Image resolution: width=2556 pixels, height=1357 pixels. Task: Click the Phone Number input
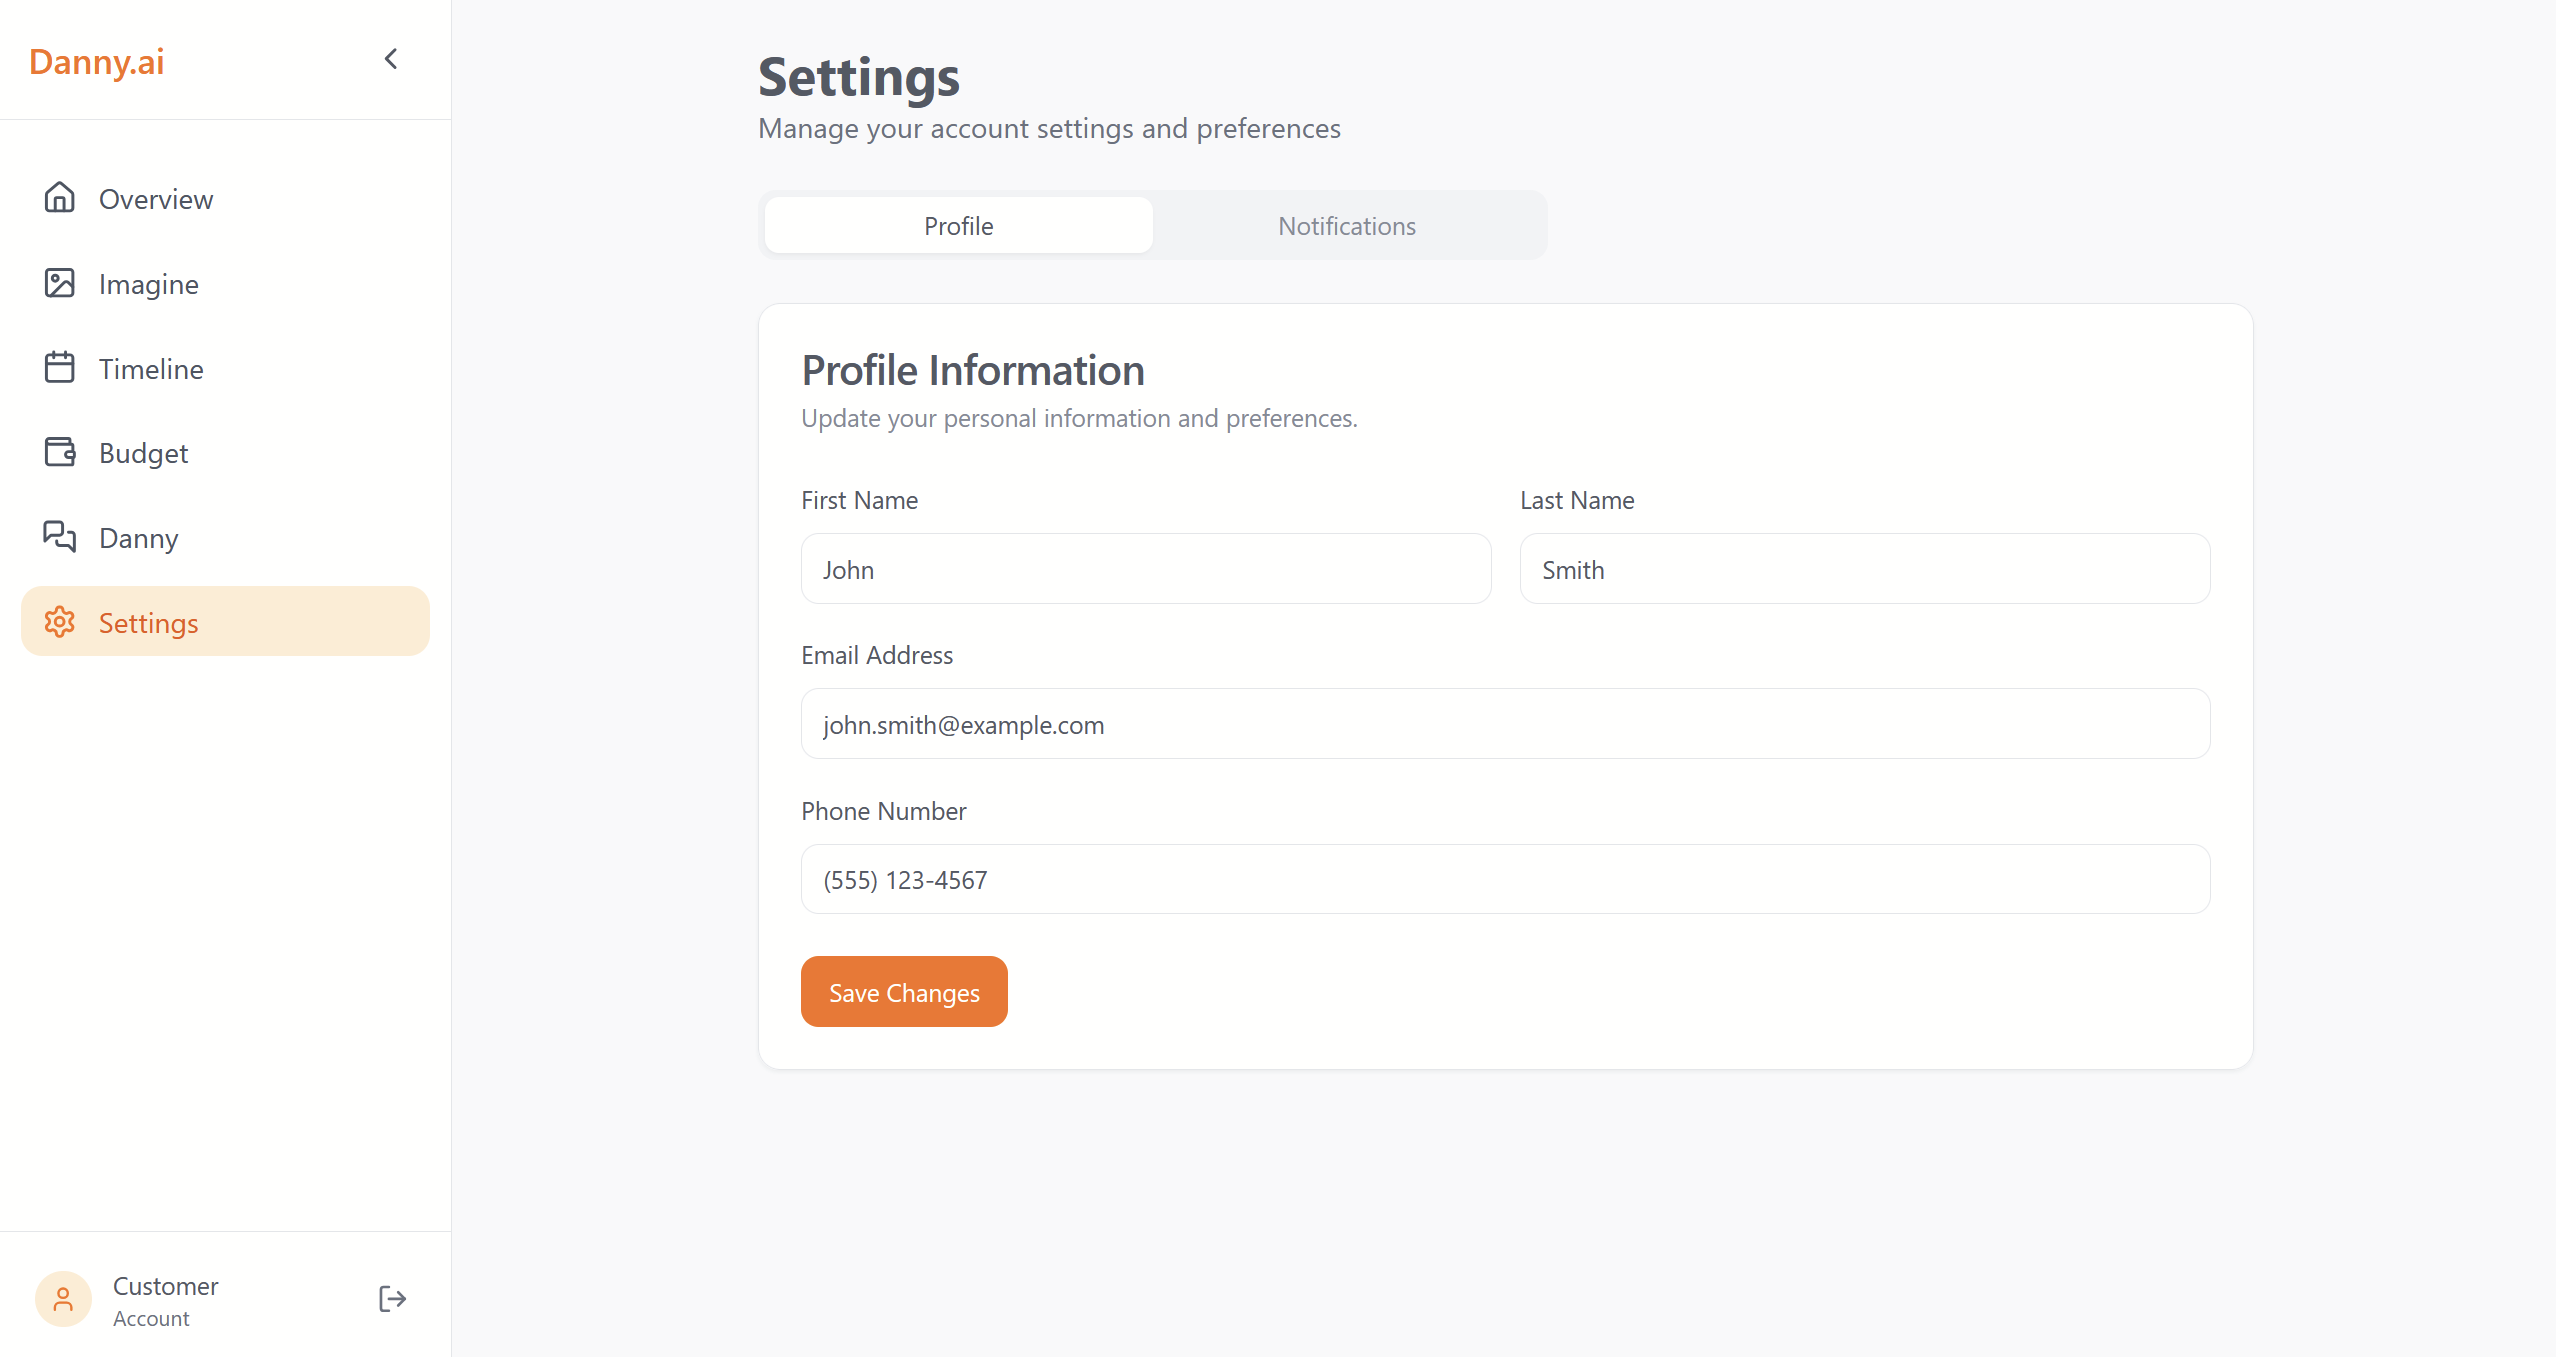(1504, 879)
